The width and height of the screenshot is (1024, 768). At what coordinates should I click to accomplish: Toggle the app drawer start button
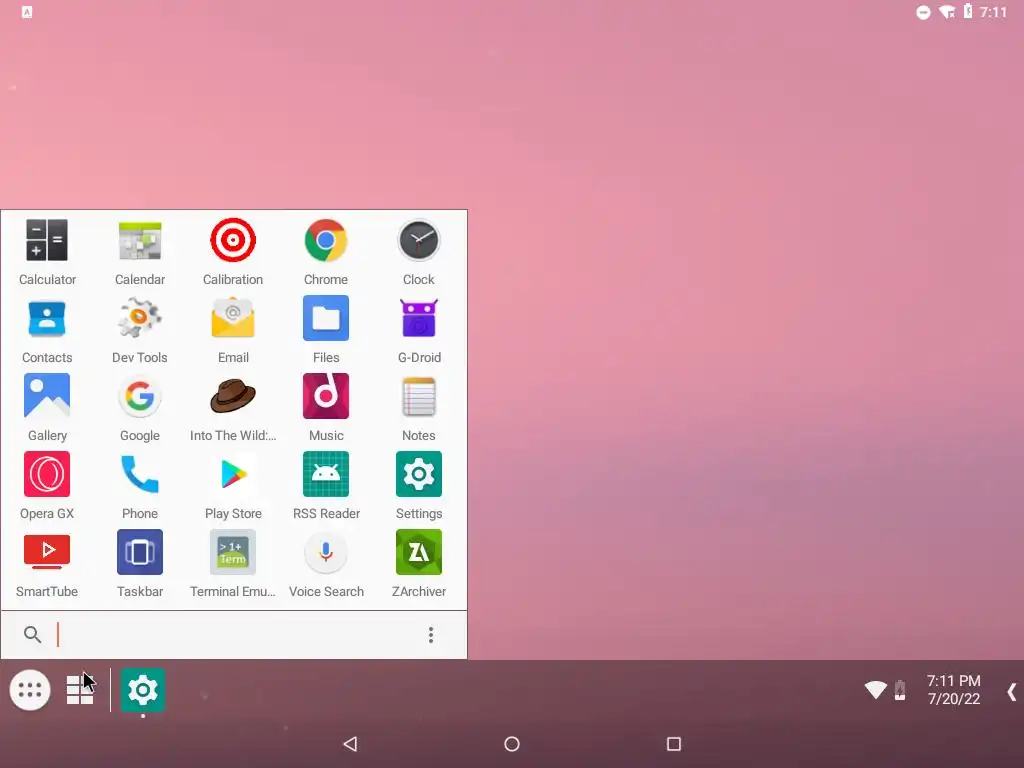point(30,690)
